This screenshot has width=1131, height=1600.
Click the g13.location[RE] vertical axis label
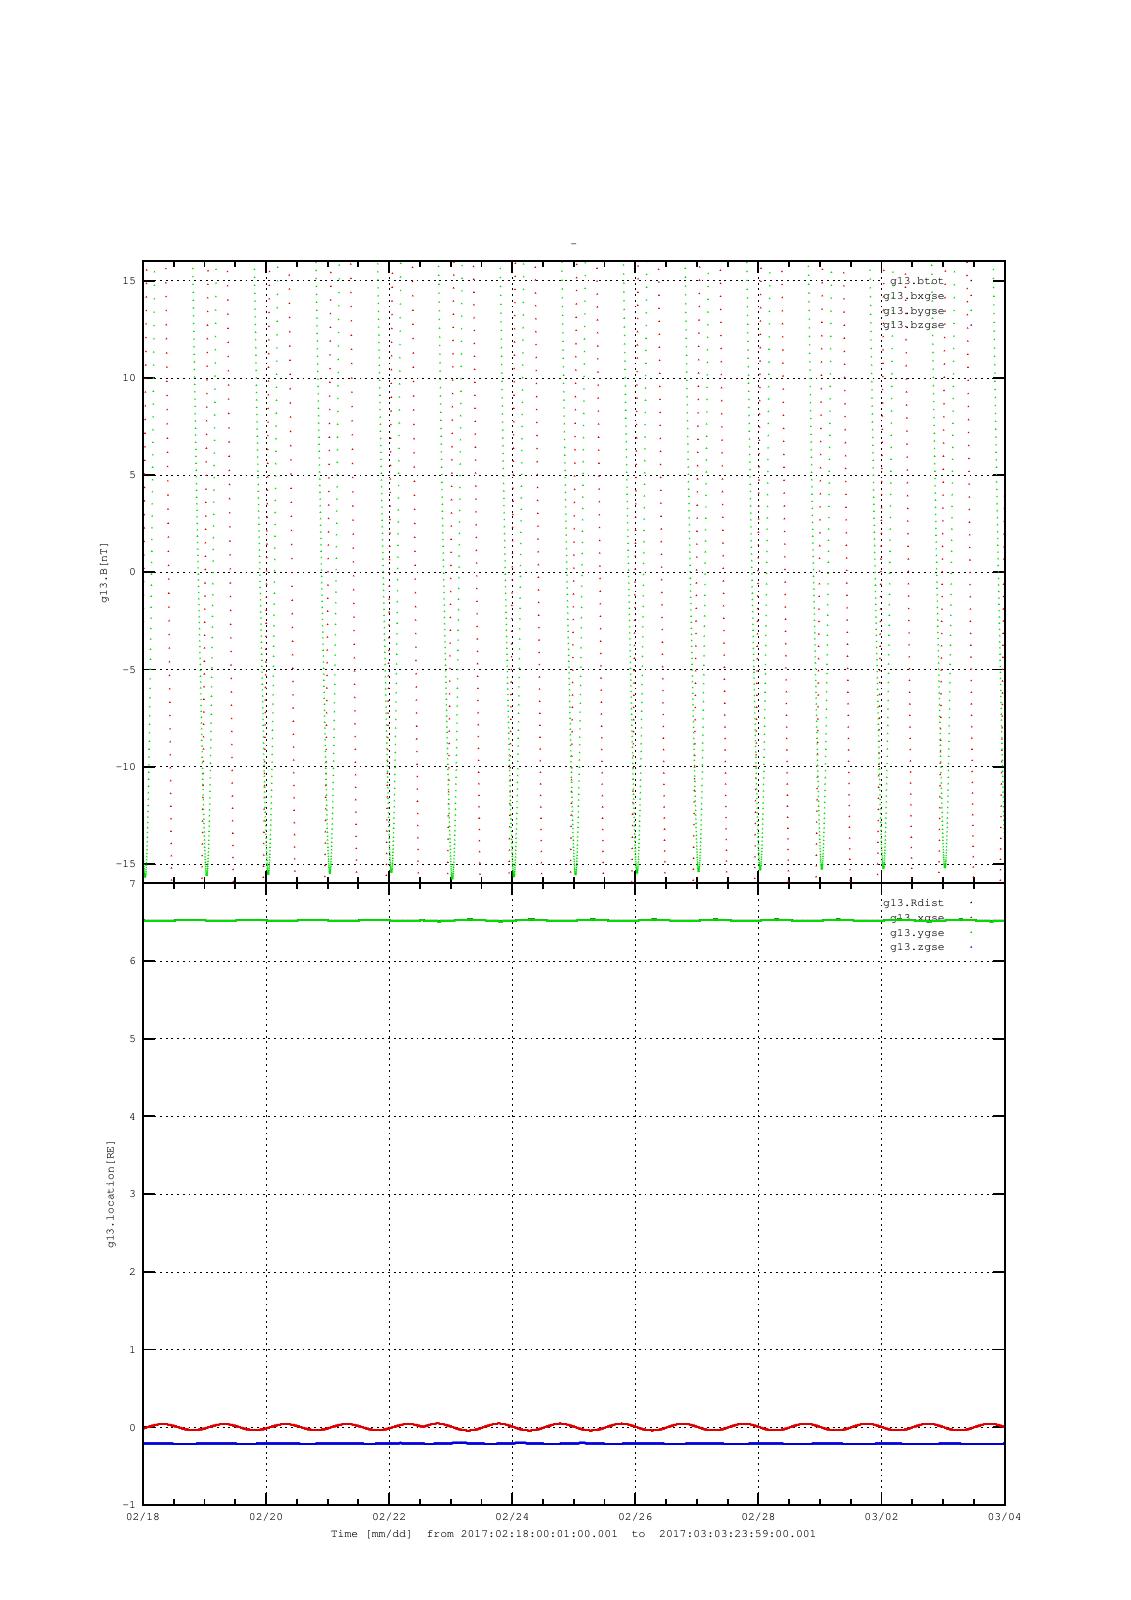pos(112,1193)
